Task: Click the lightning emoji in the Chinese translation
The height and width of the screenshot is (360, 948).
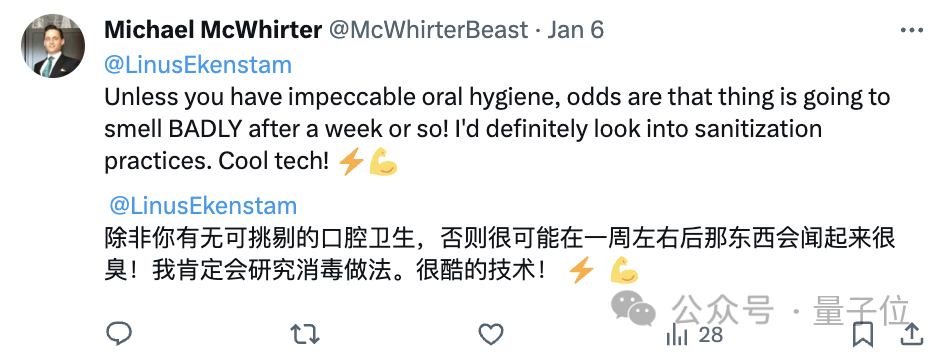Action: (581, 270)
